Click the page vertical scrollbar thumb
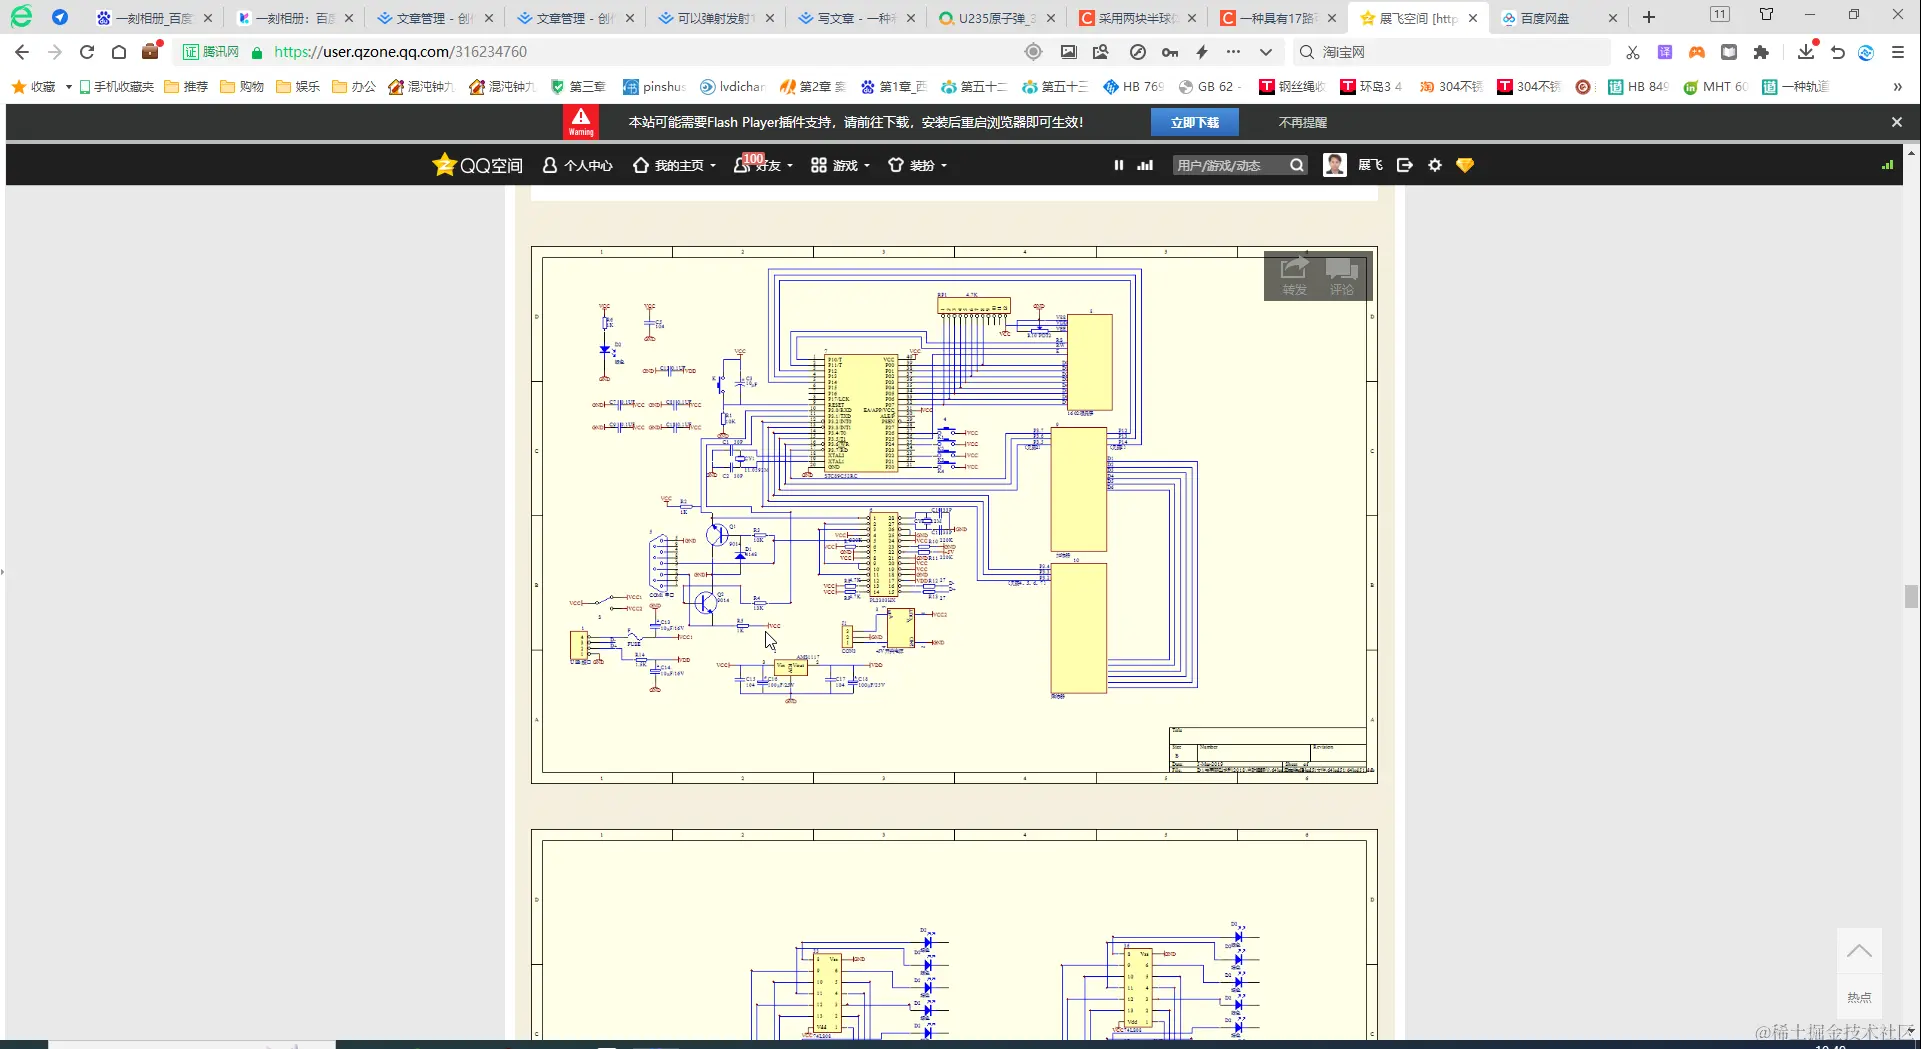The image size is (1921, 1049). 1911,596
